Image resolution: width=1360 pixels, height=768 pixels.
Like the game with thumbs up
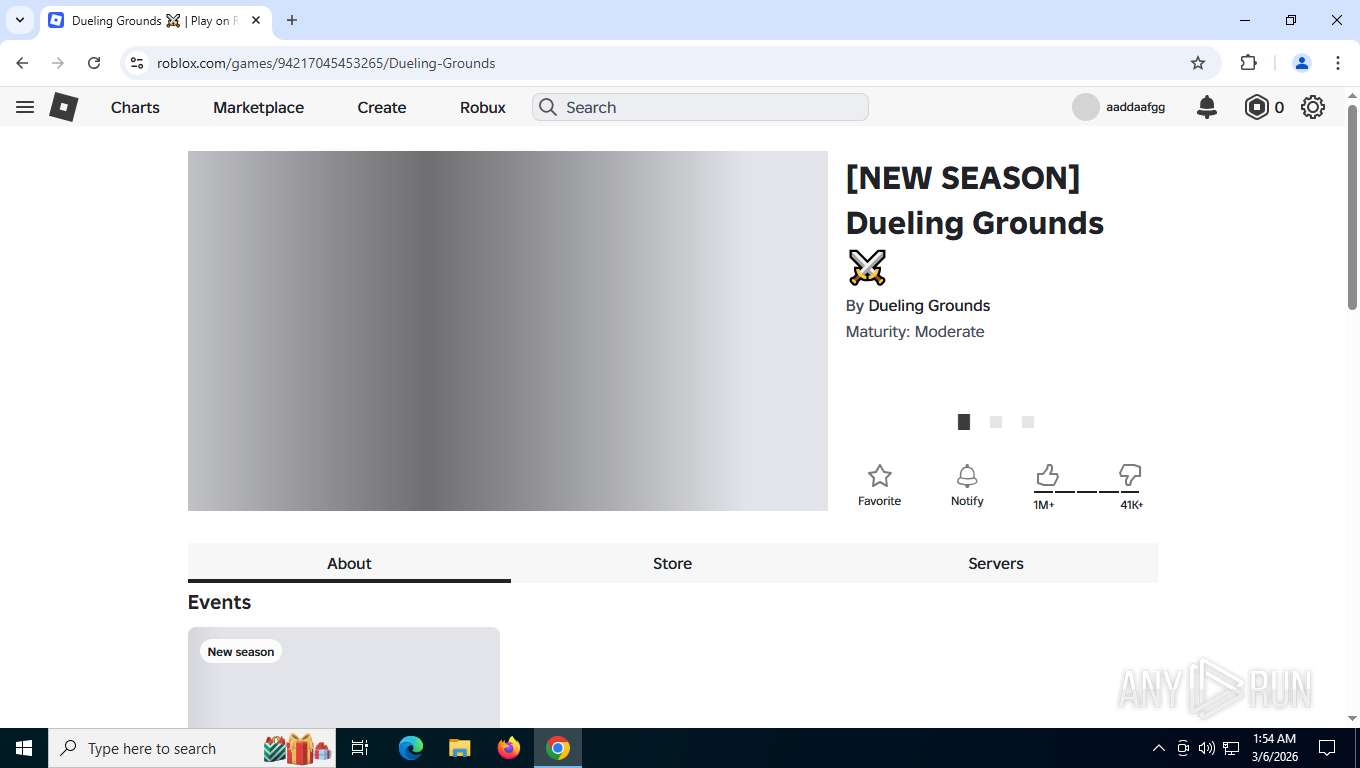click(1047, 474)
